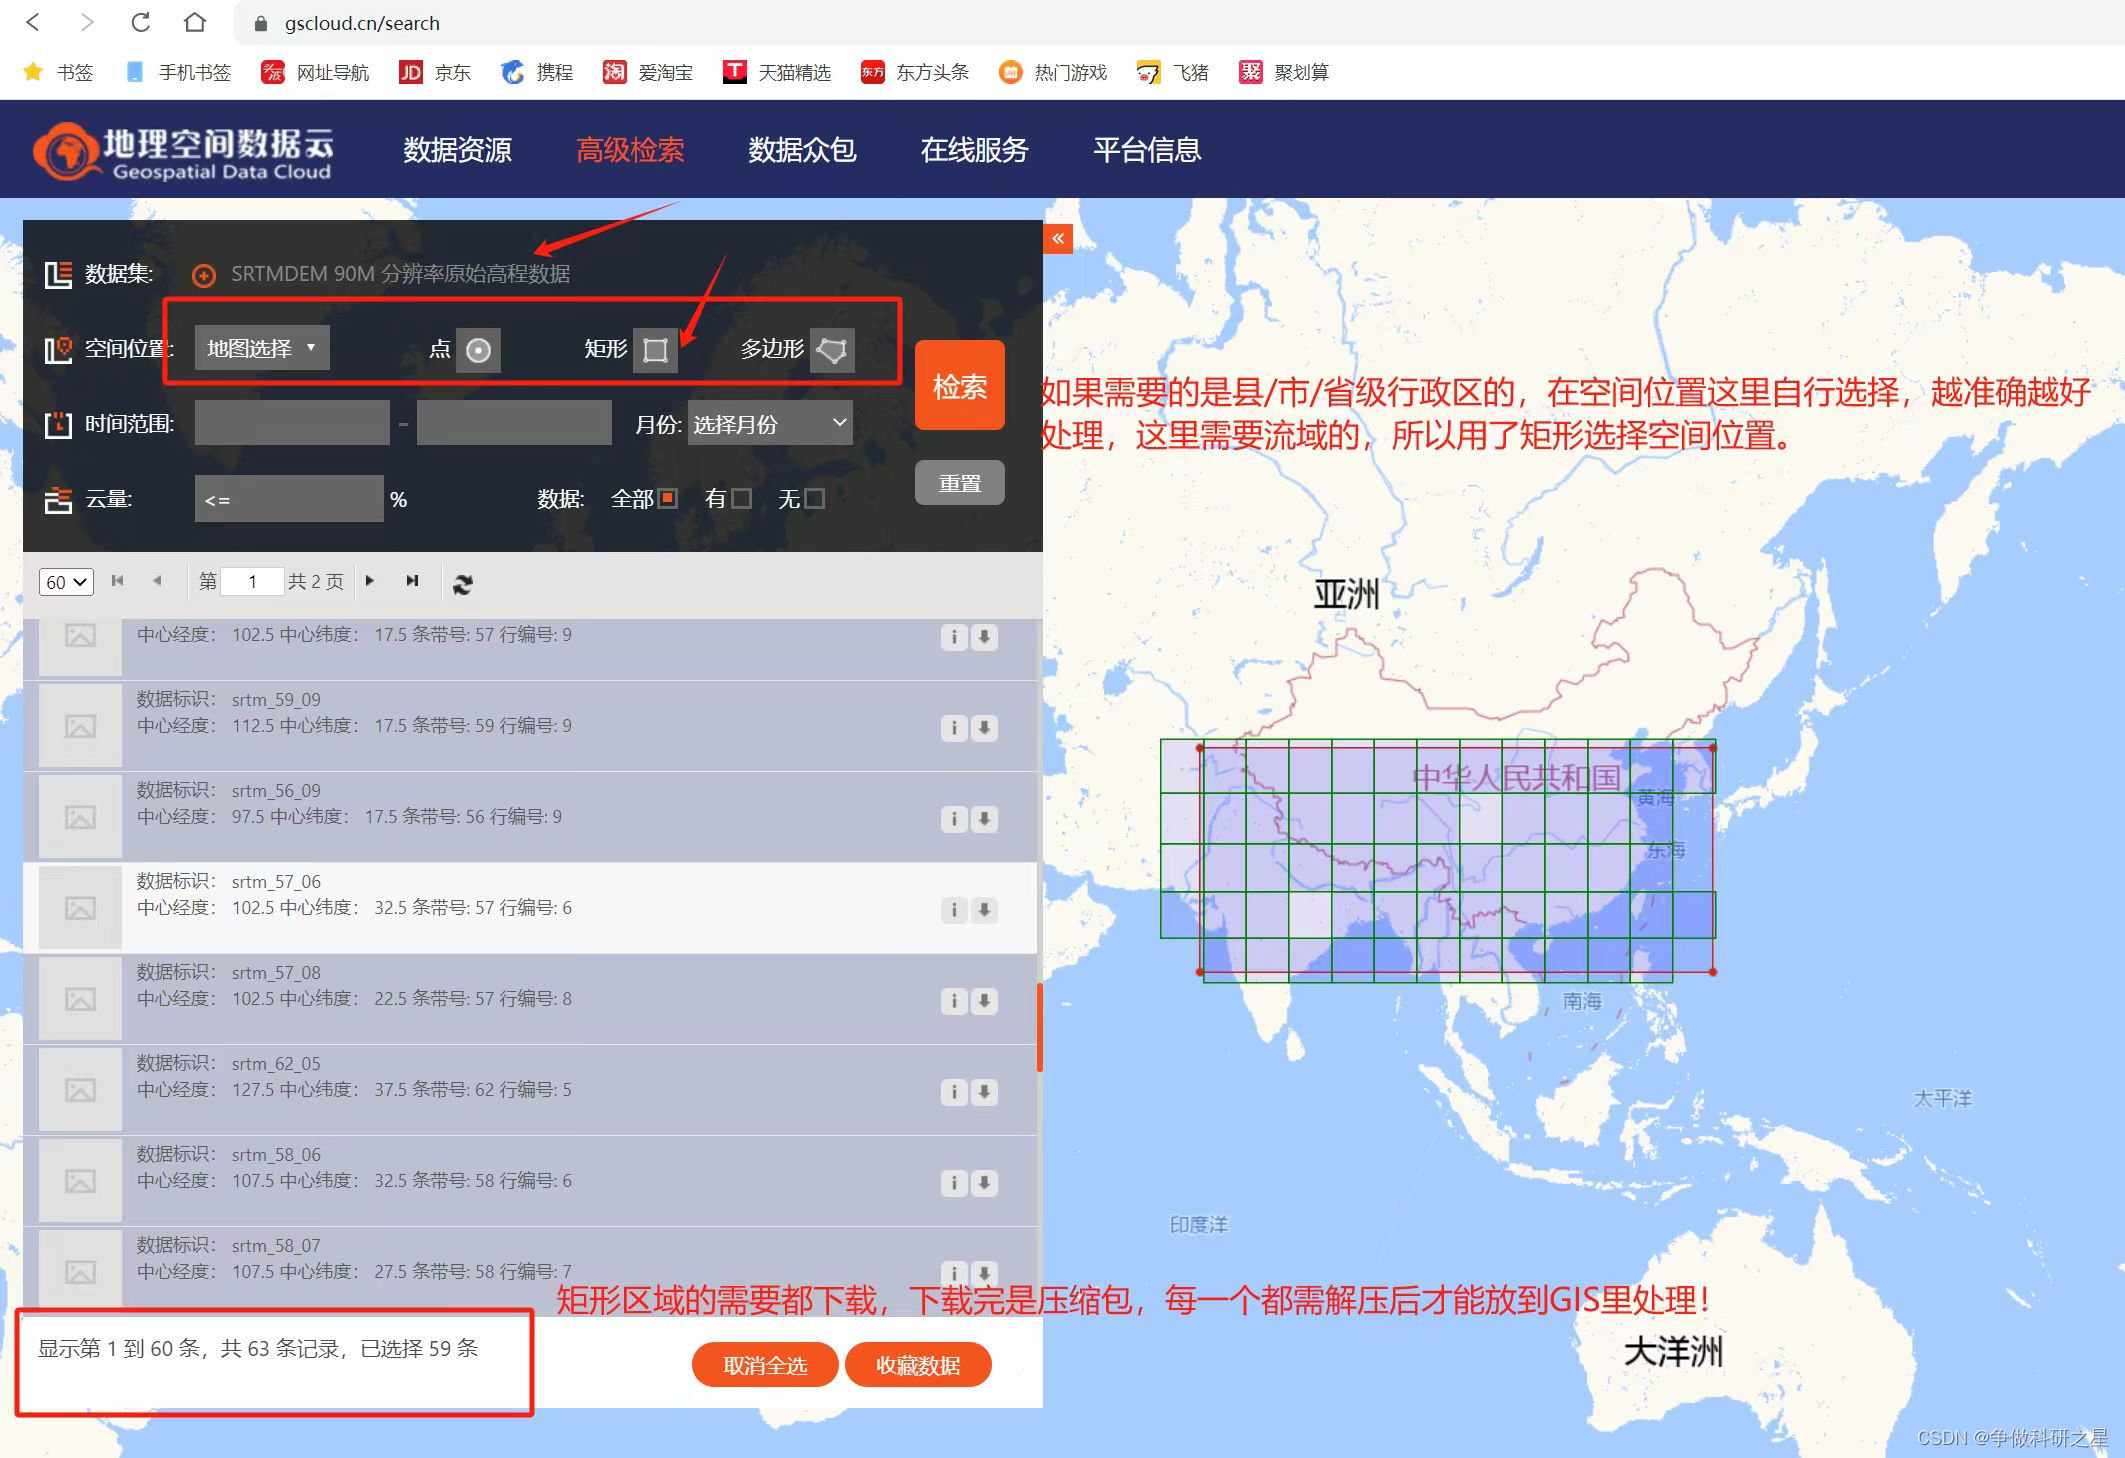Select the point spatial selection tool
Screen dimensions: 2125x1458
click(478, 350)
